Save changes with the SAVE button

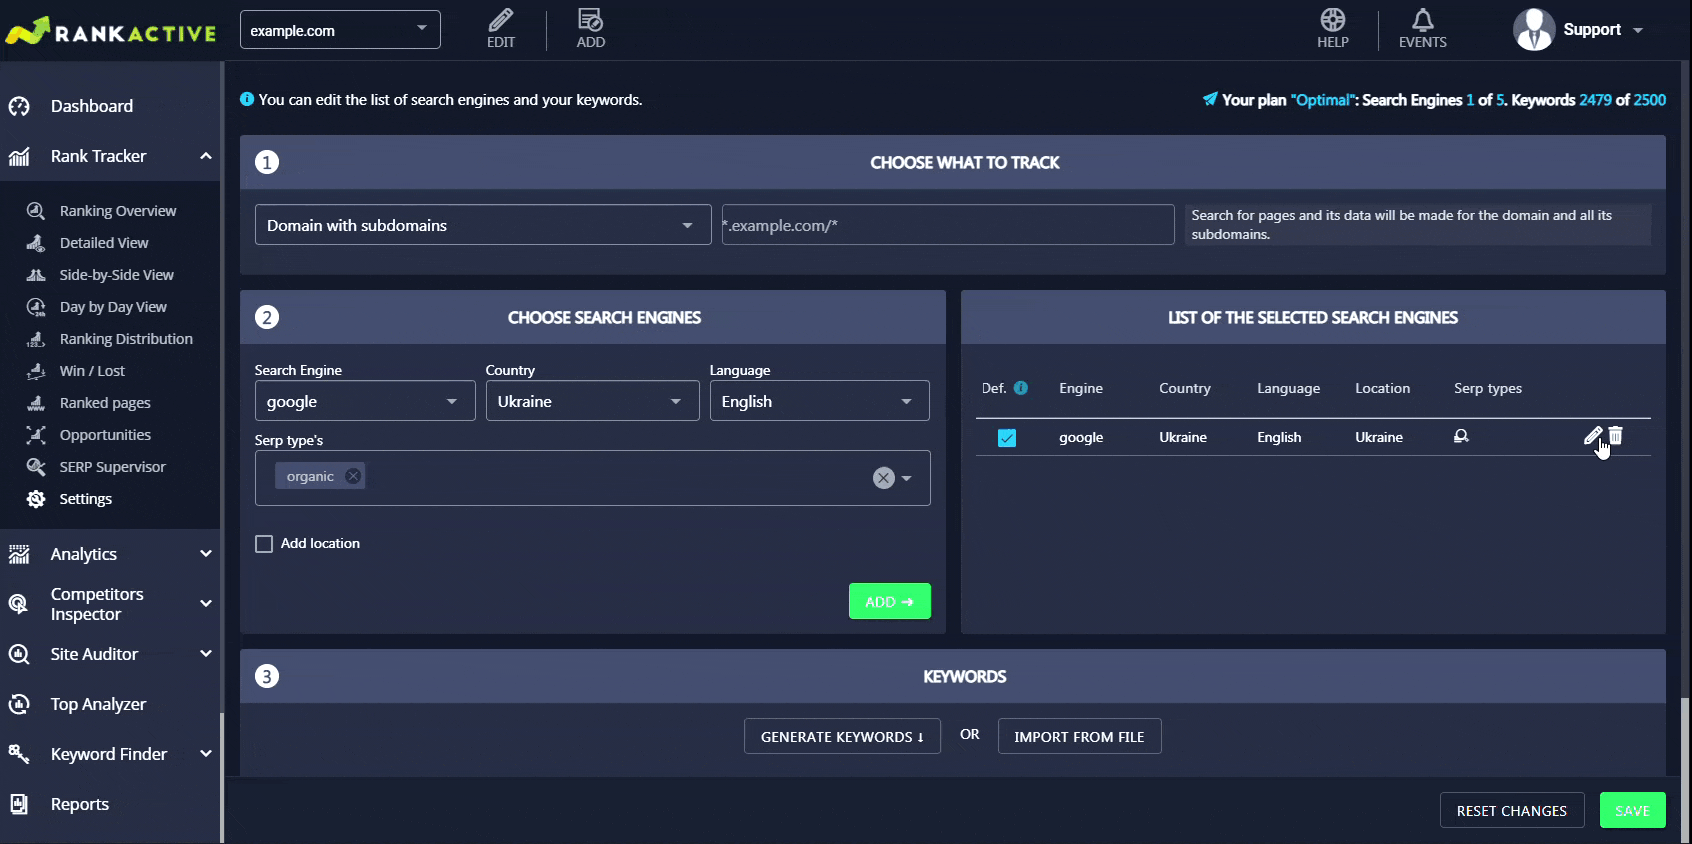pos(1632,810)
